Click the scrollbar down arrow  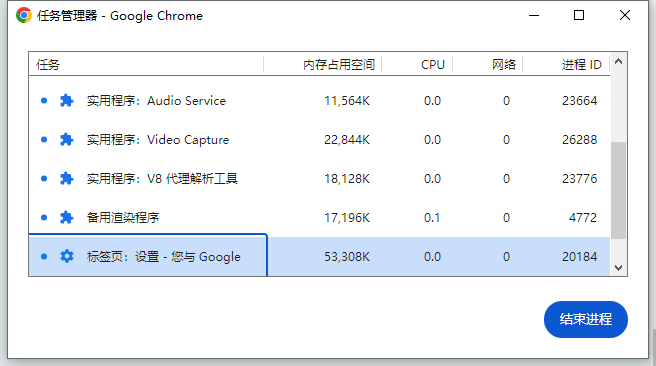618,268
